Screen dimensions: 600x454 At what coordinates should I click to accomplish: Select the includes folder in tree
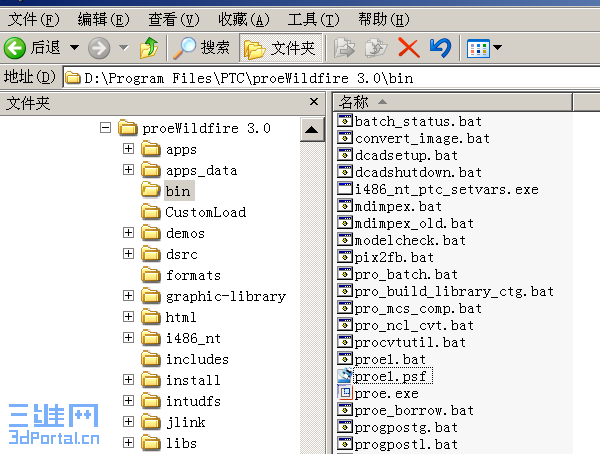(x=197, y=359)
